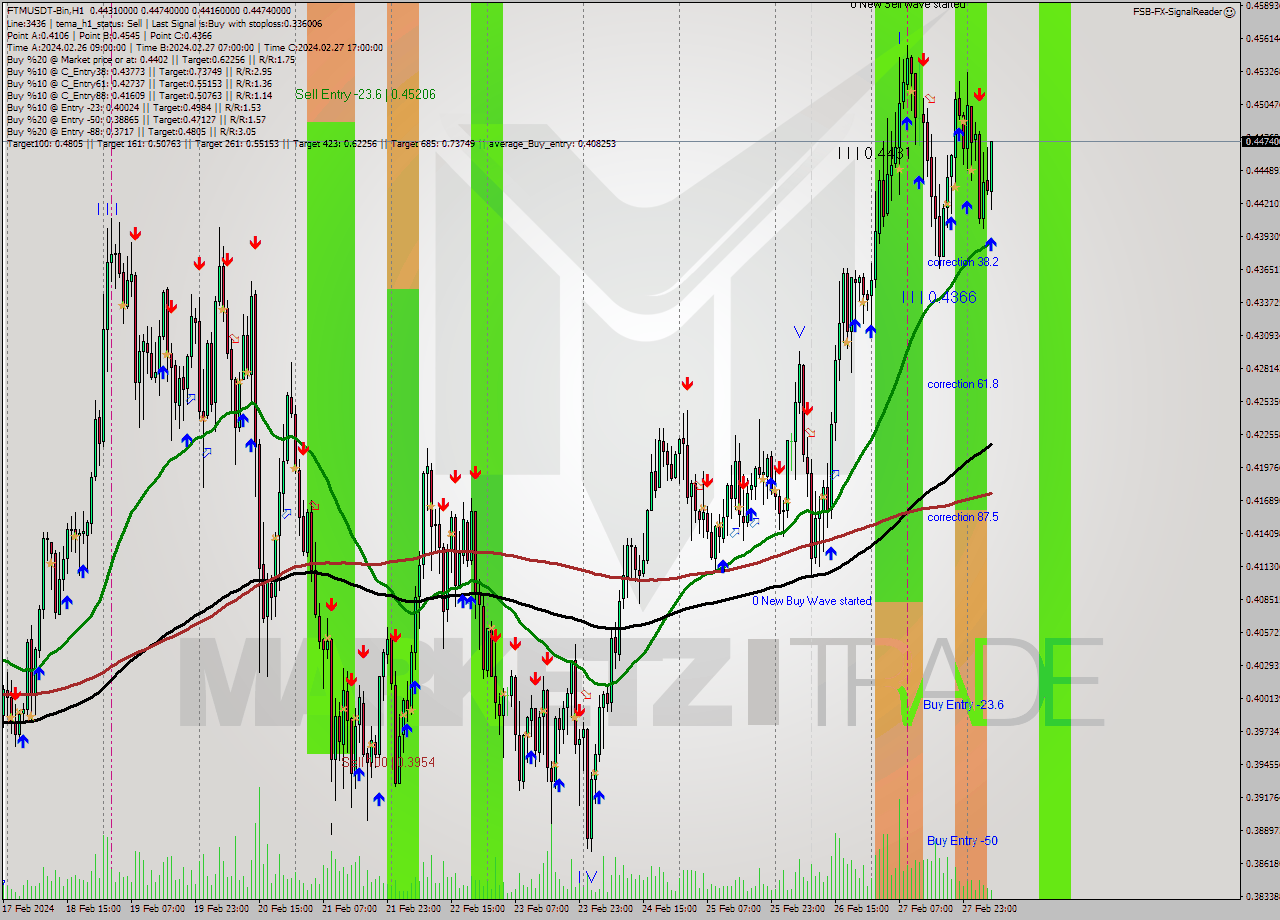Click the '22 Feb 15:00' time axis label
Screen dimensions: 1280x920
click(x=479, y=909)
